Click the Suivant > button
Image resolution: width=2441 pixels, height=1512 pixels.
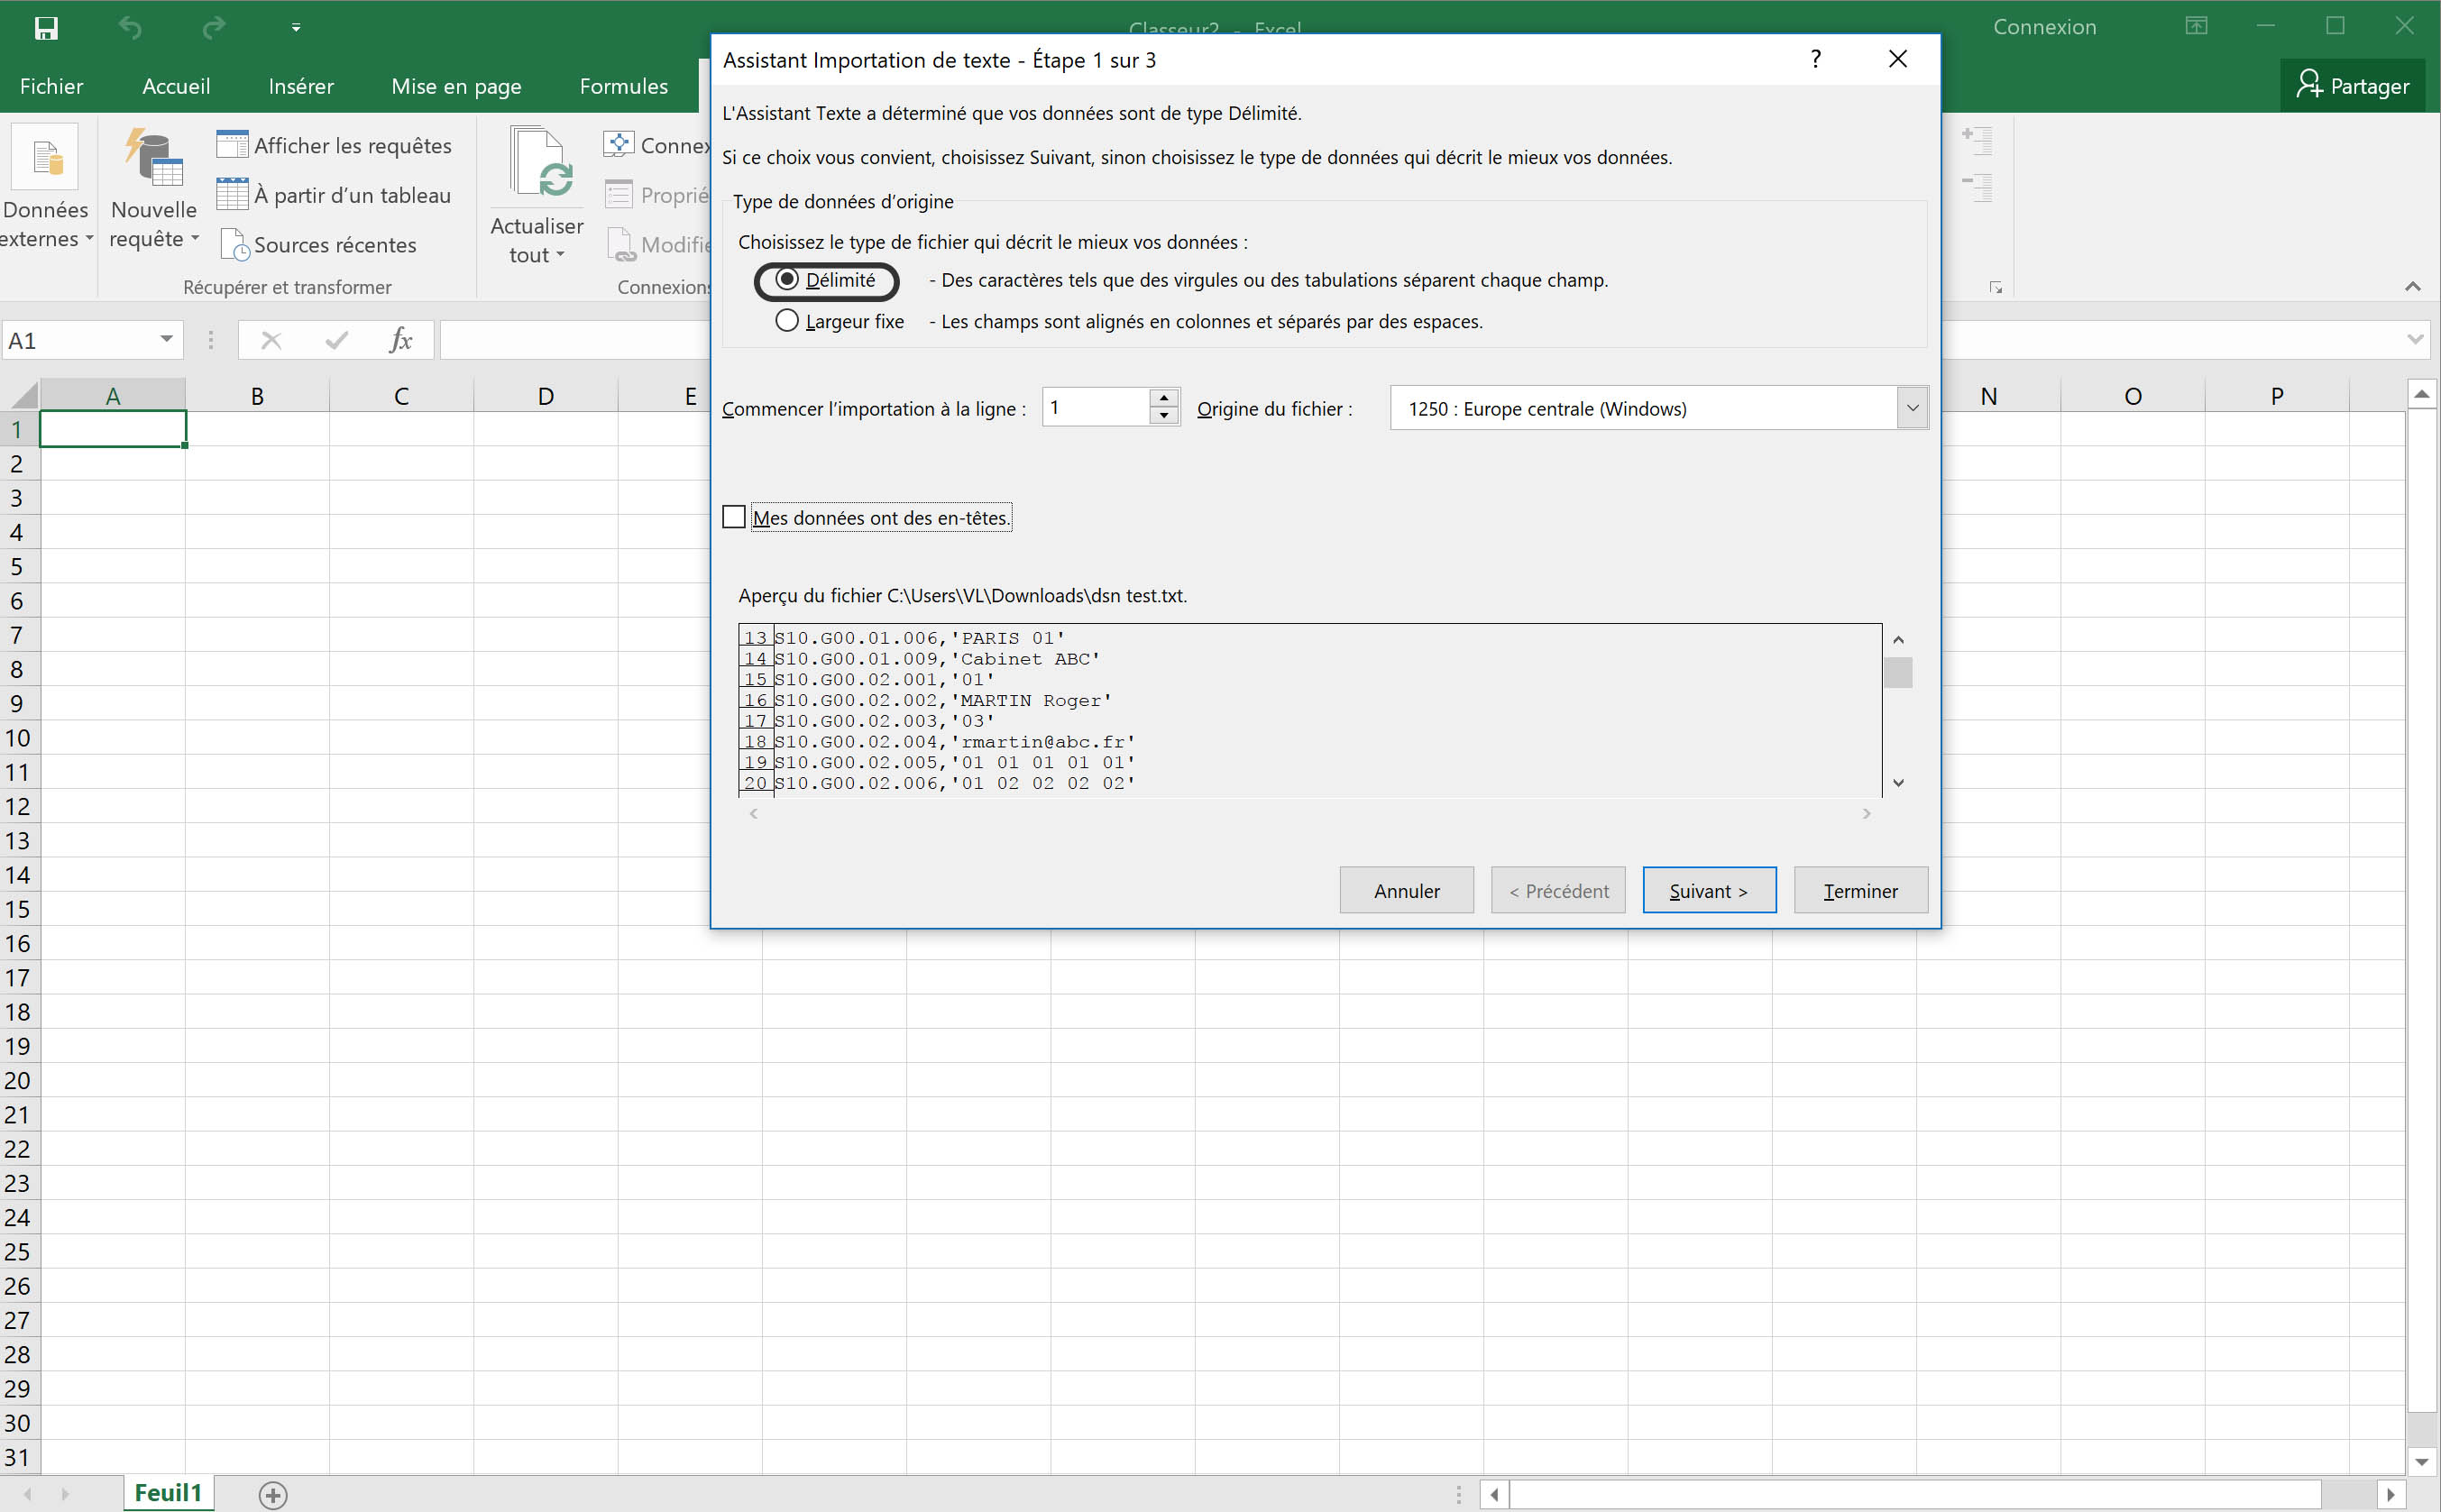pos(1708,890)
